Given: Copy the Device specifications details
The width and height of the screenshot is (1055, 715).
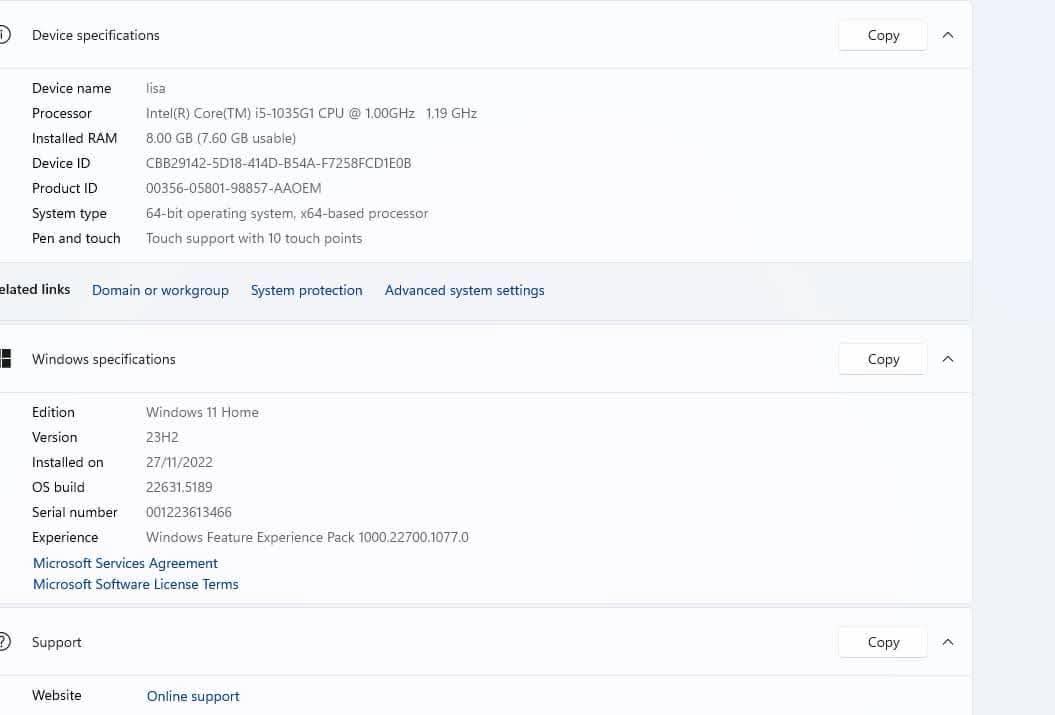Looking at the screenshot, I should point(883,35).
